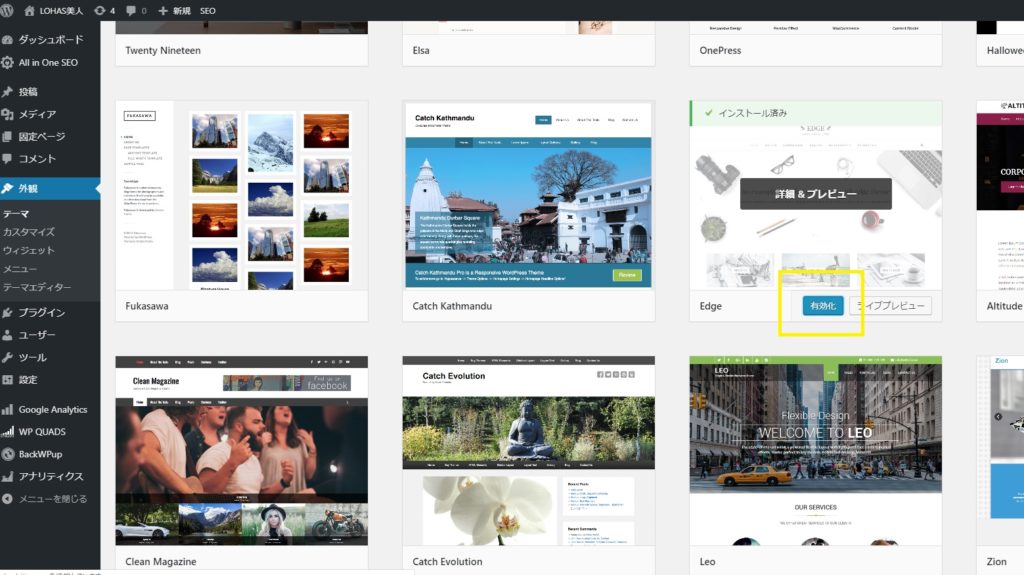The image size is (1024, 575).
Task: Click the メディア media icon
Action: coord(8,114)
